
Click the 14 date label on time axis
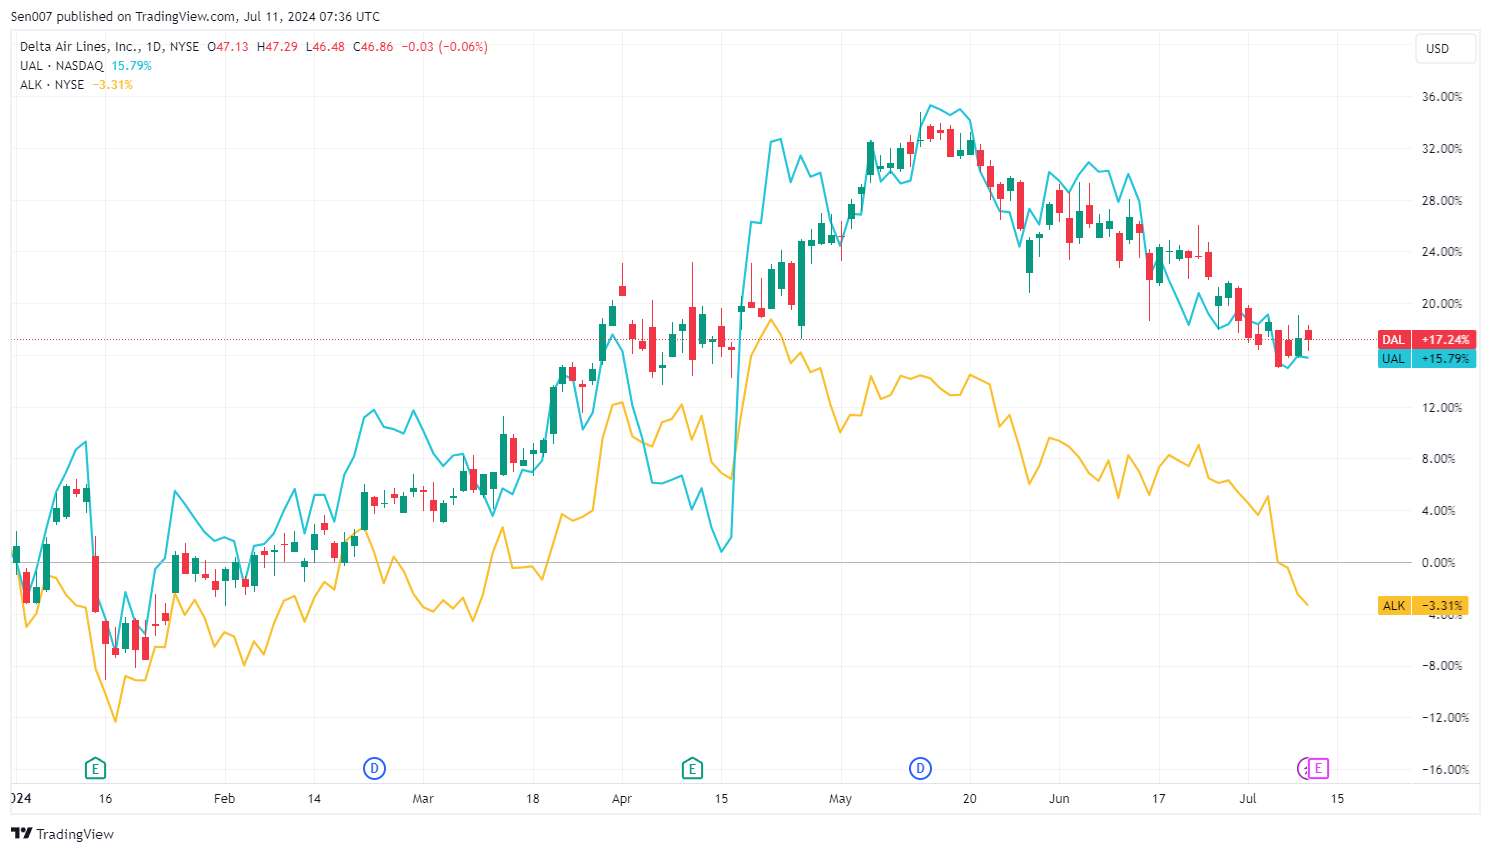[314, 799]
